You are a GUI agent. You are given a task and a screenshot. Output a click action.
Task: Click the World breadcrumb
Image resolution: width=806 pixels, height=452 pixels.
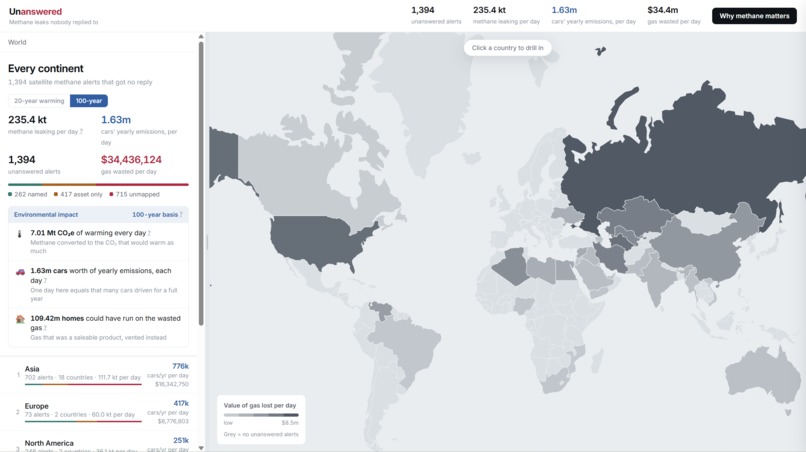17,42
